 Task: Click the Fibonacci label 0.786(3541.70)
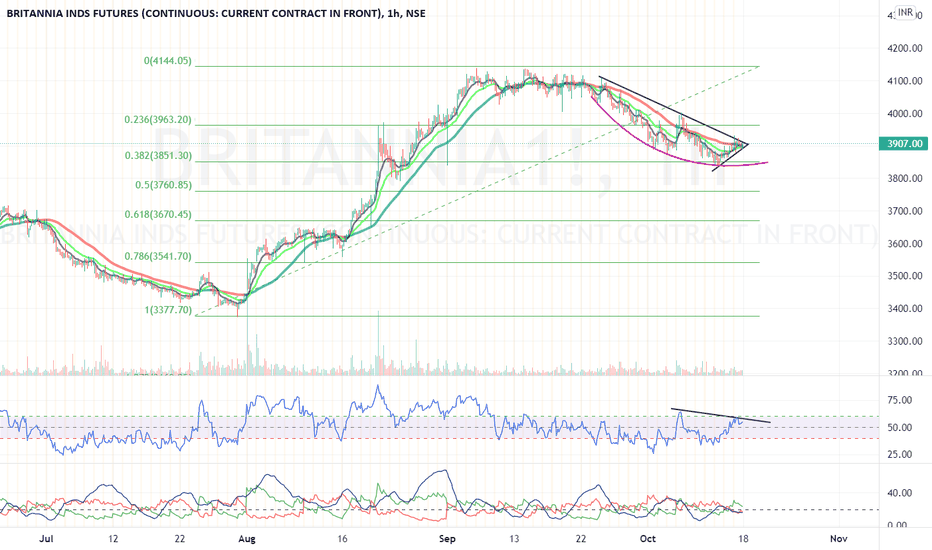[x=158, y=256]
